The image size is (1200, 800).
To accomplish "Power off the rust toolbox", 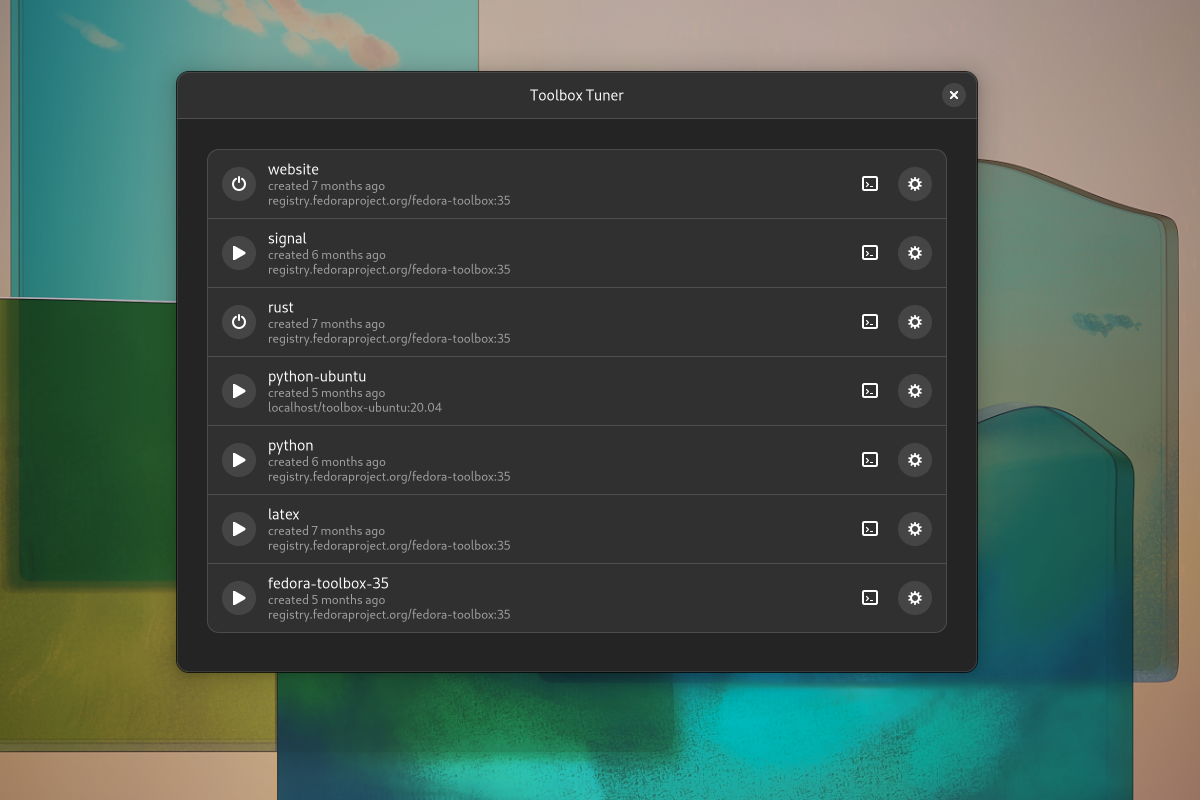I will click(x=239, y=322).
